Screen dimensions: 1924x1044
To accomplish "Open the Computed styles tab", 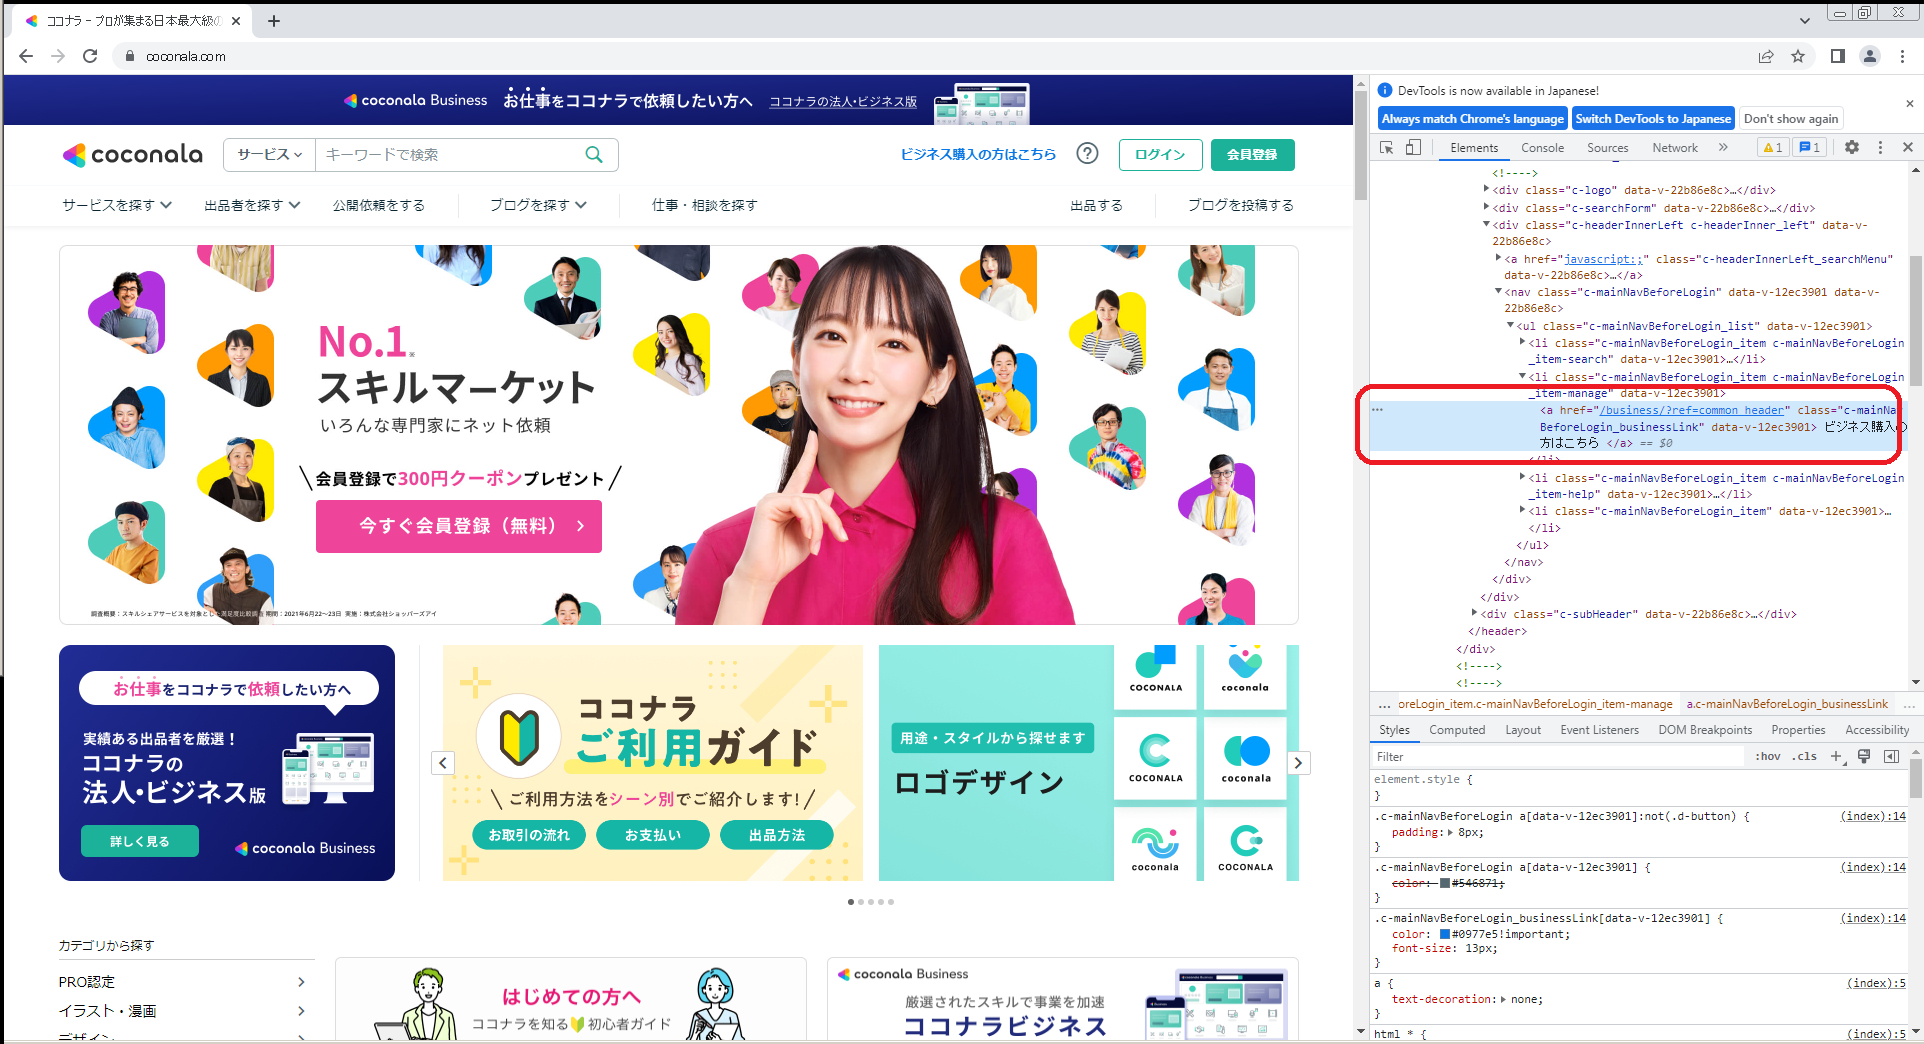I will (x=1457, y=730).
